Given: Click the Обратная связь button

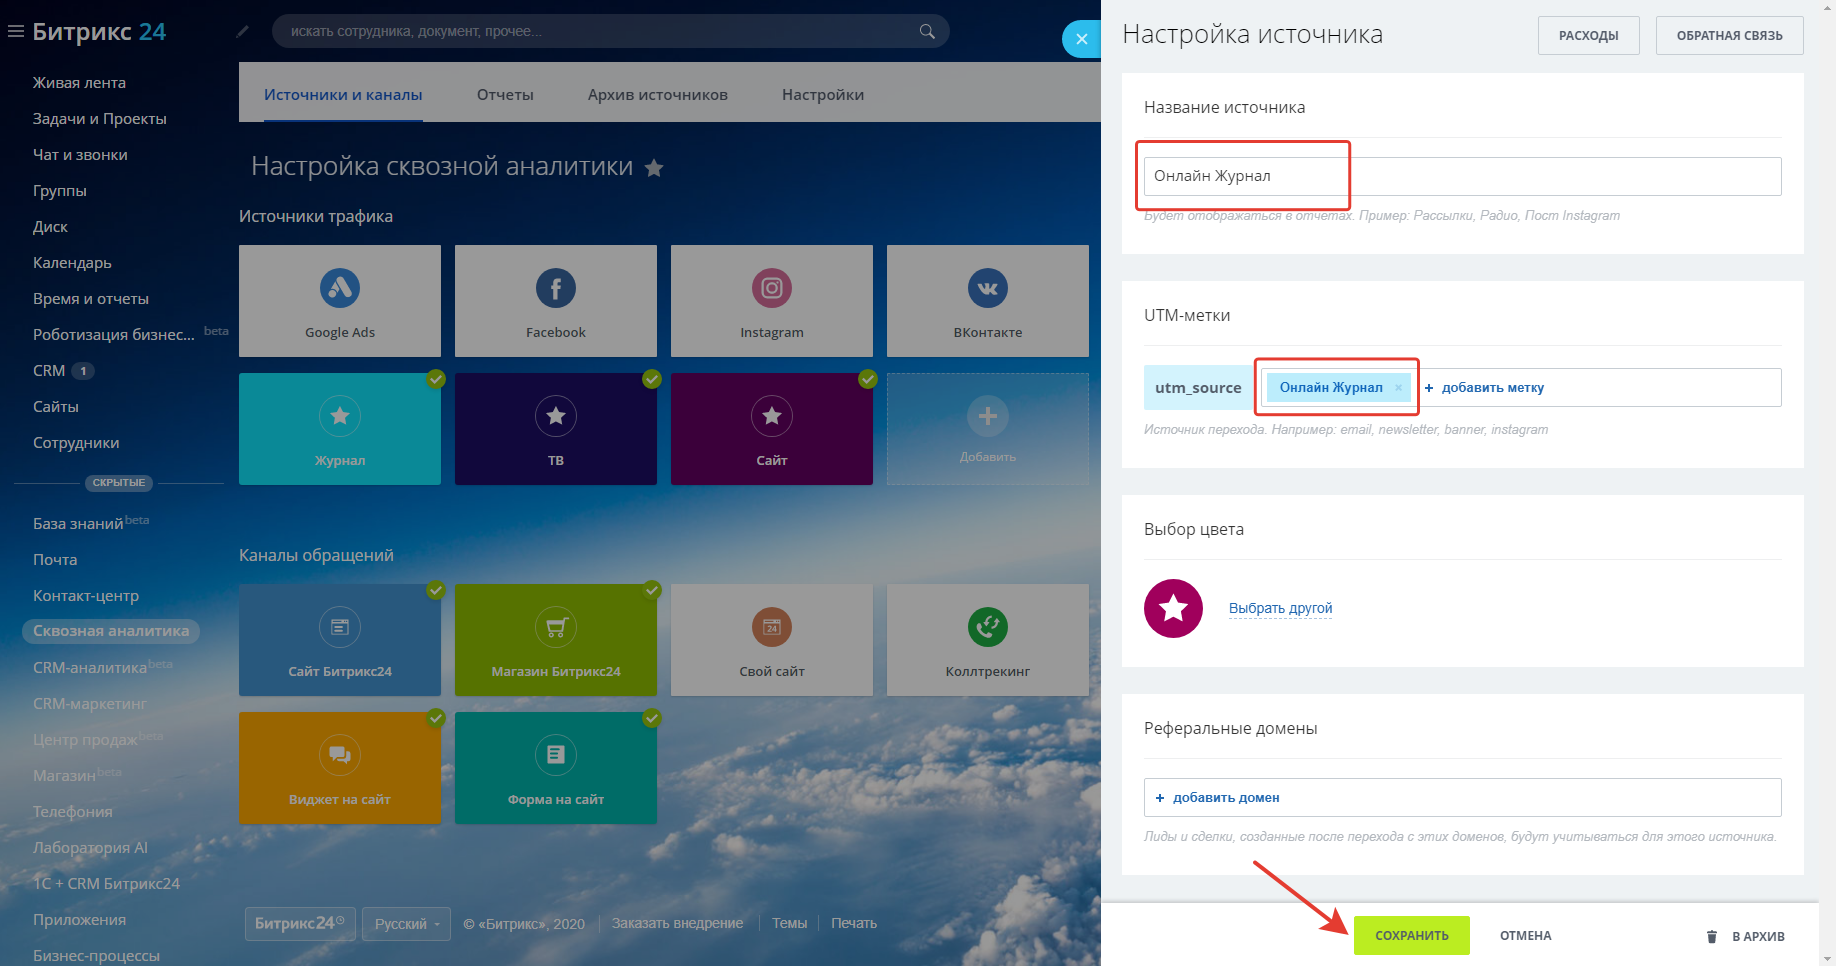Looking at the screenshot, I should pyautogui.click(x=1729, y=36).
